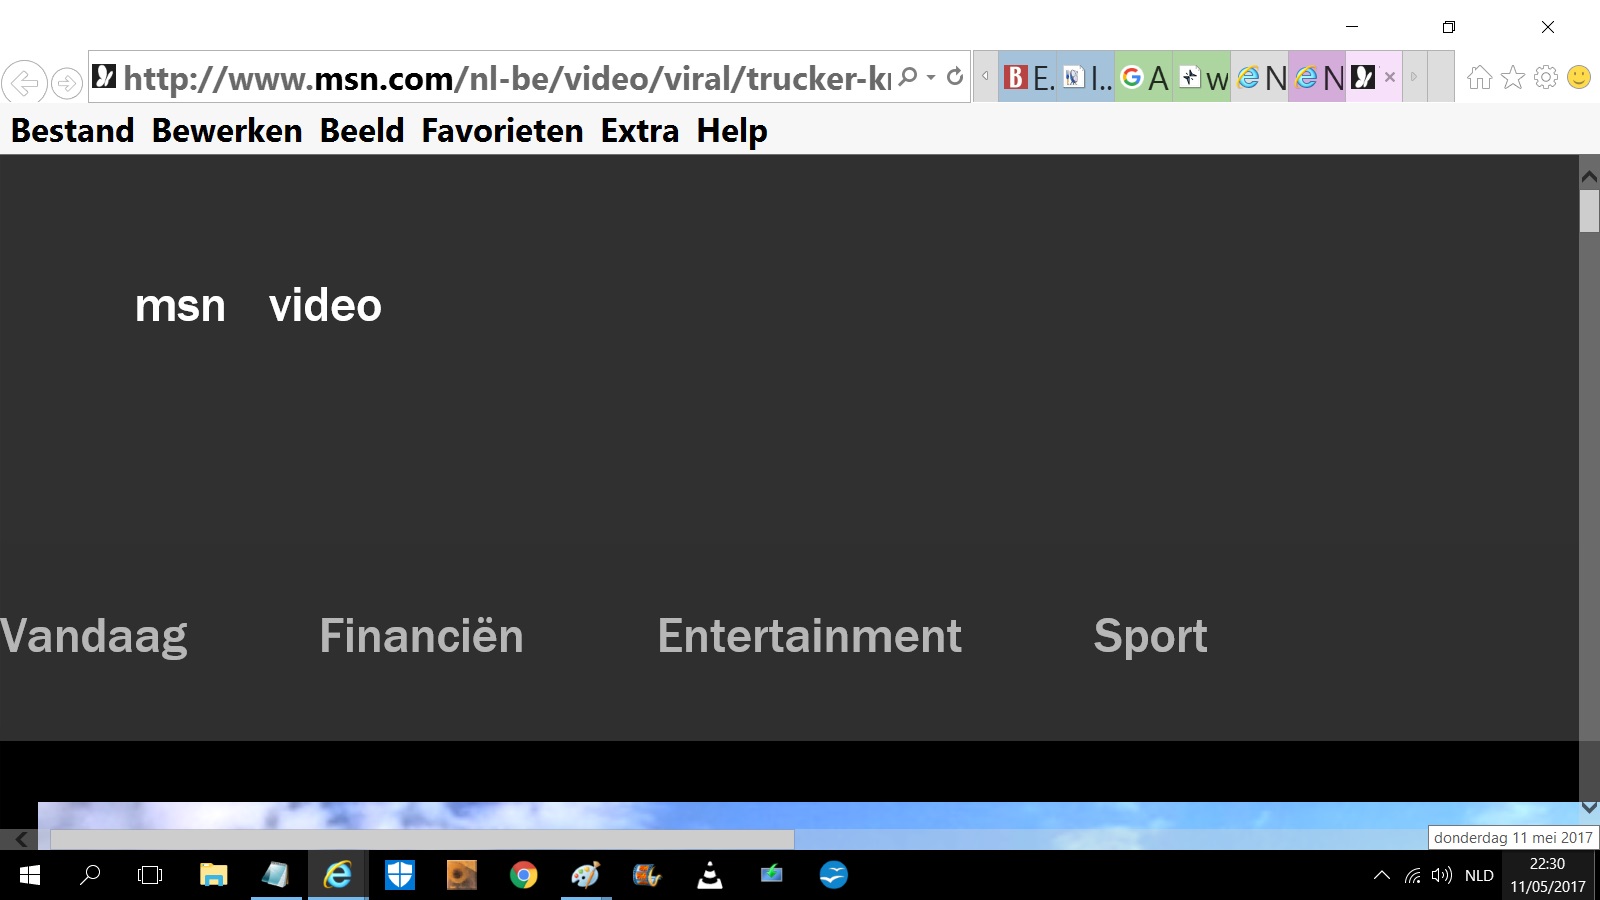Switch to the green tab labeled w
This screenshot has height=900, width=1600.
1202,77
